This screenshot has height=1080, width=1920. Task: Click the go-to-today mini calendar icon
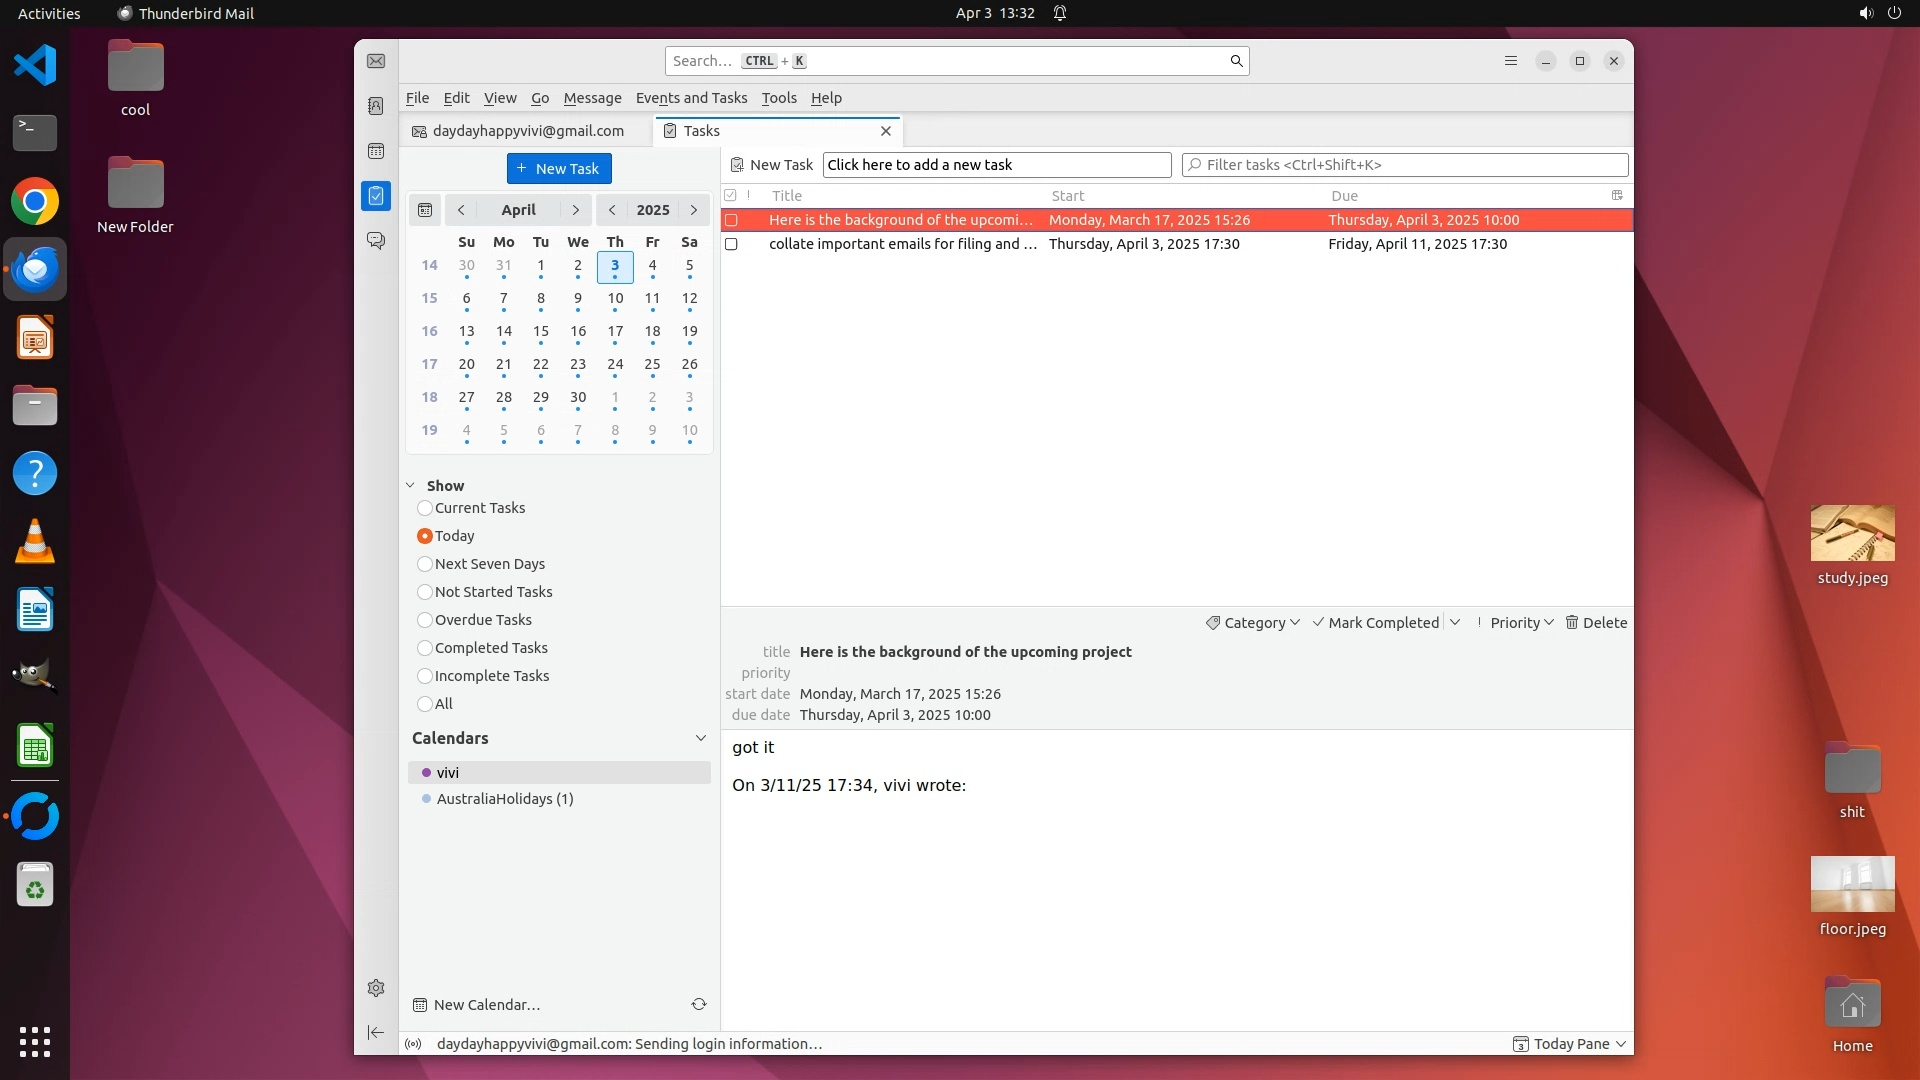point(425,210)
